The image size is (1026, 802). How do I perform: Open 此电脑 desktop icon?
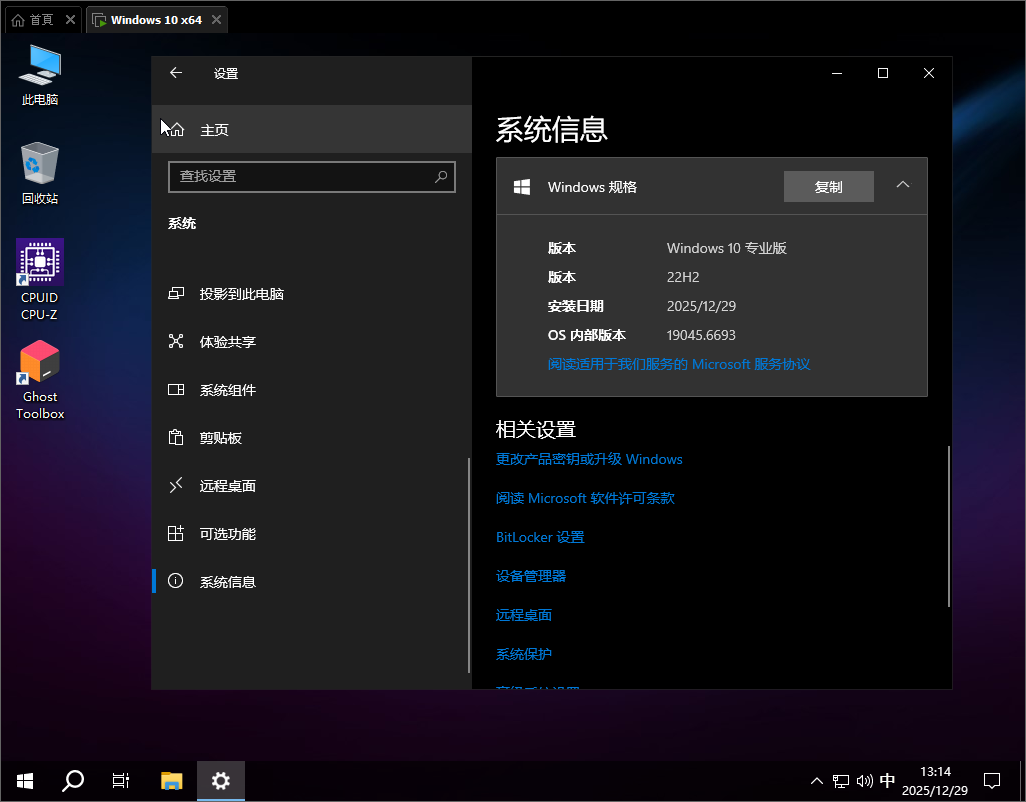[x=40, y=66]
